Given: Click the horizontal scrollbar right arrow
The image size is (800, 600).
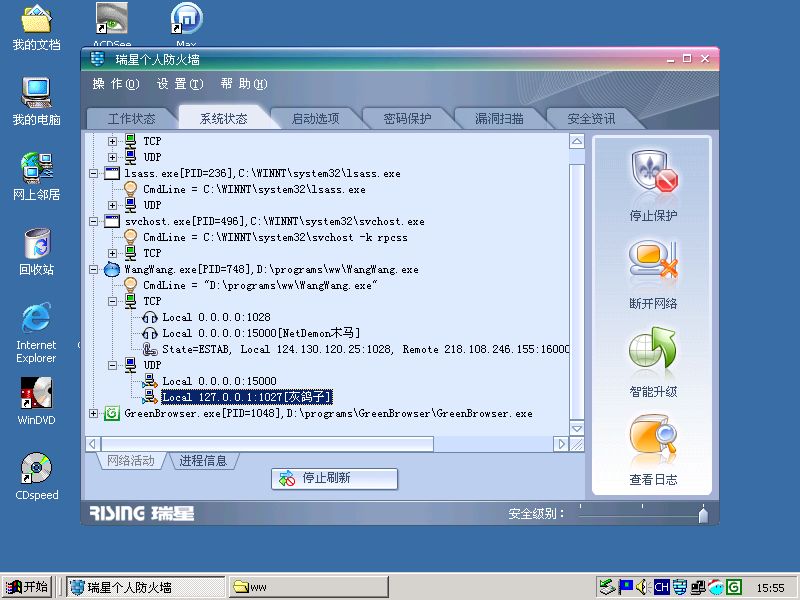Looking at the screenshot, I should [x=561, y=444].
